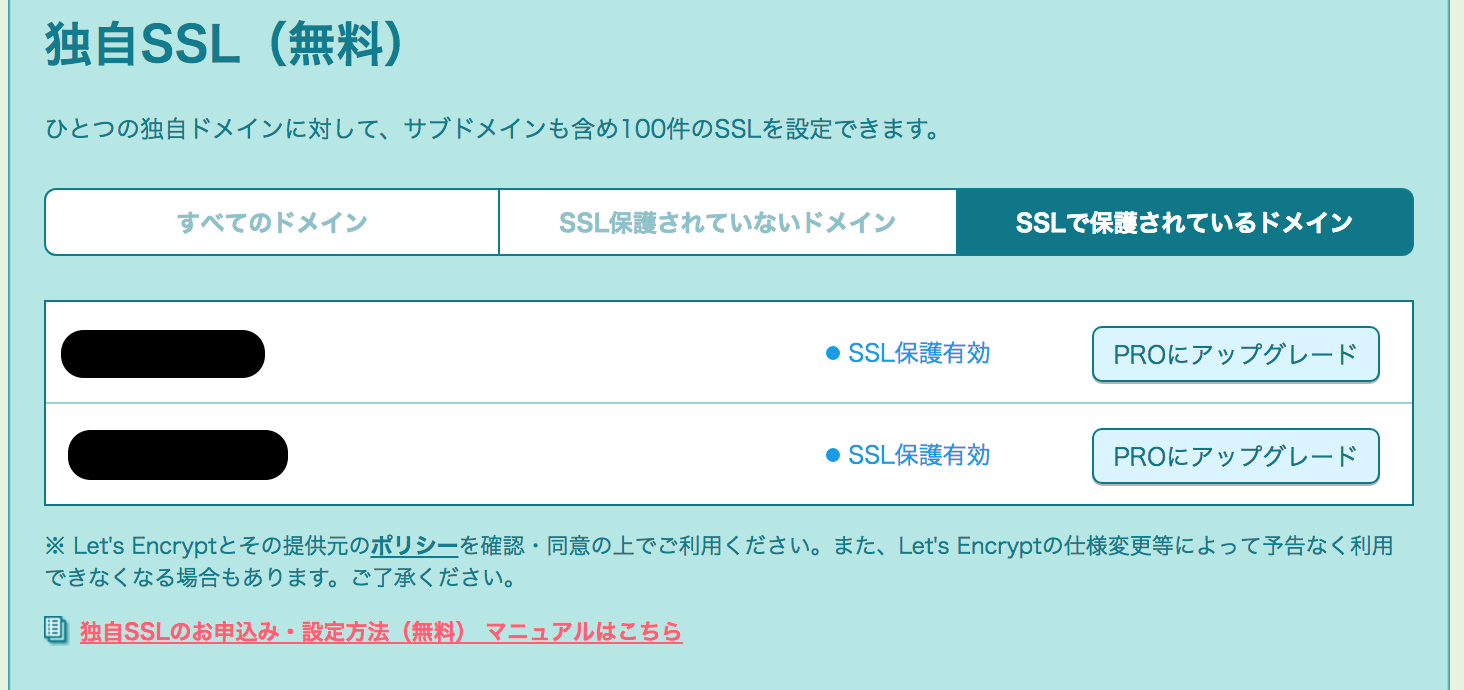Click the second redacted domain name
This screenshot has height=690, width=1464.
[x=178, y=455]
